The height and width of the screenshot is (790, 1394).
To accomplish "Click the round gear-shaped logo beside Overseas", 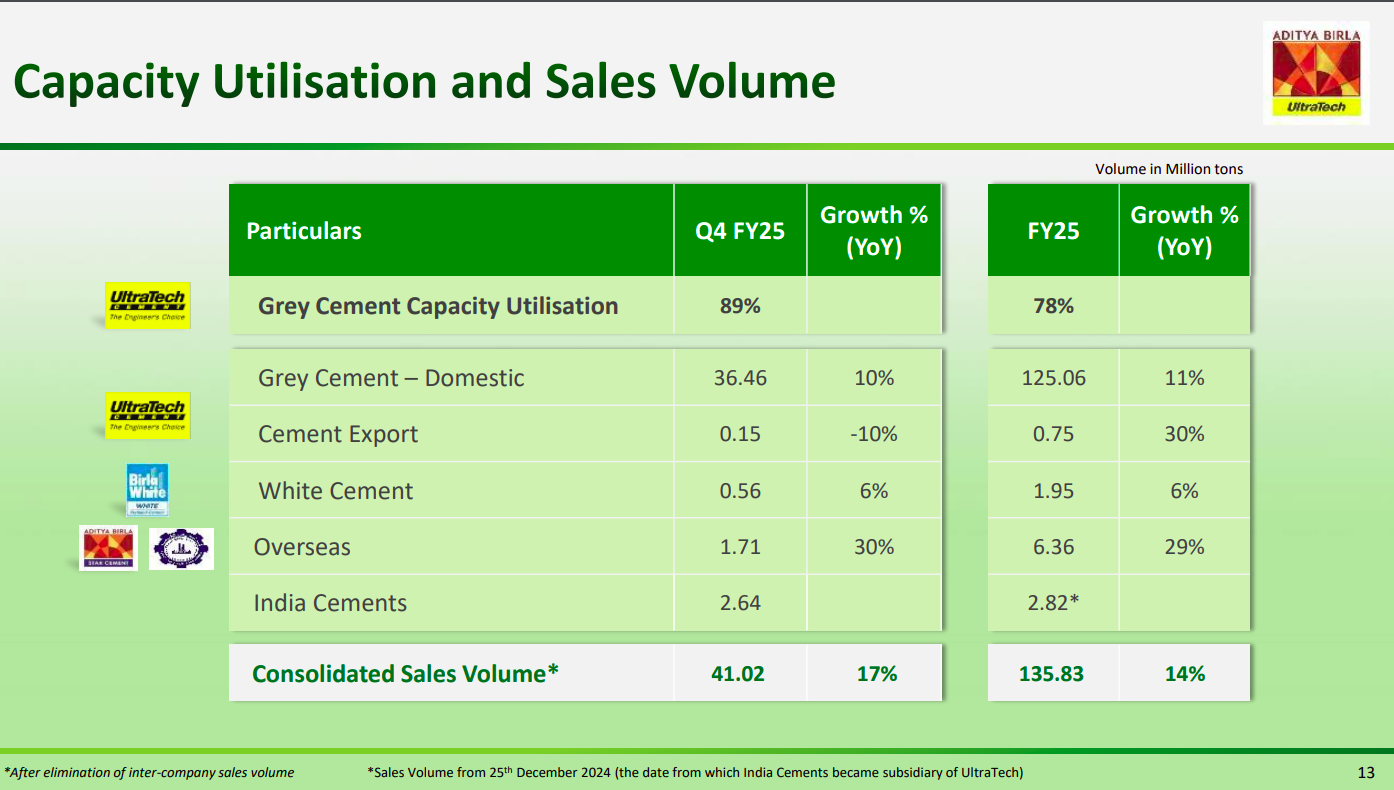I will pyautogui.click(x=181, y=549).
